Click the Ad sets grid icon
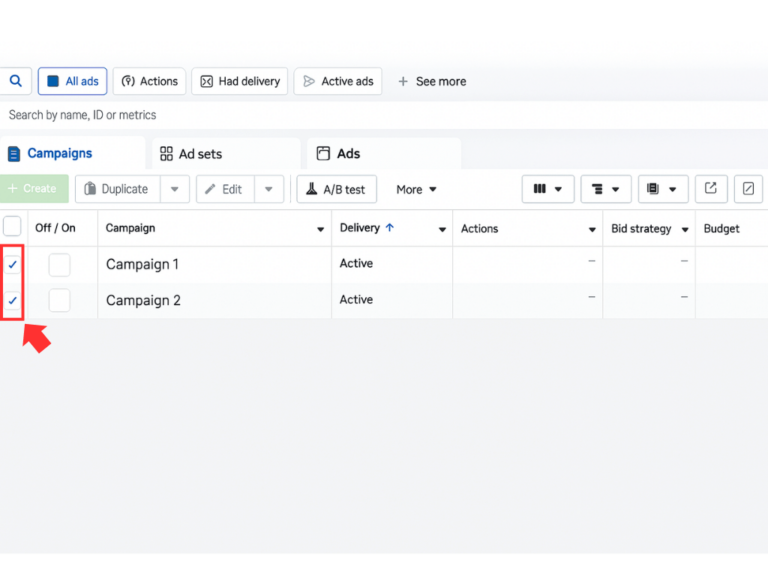Viewport: 768px width, 576px height. point(167,154)
